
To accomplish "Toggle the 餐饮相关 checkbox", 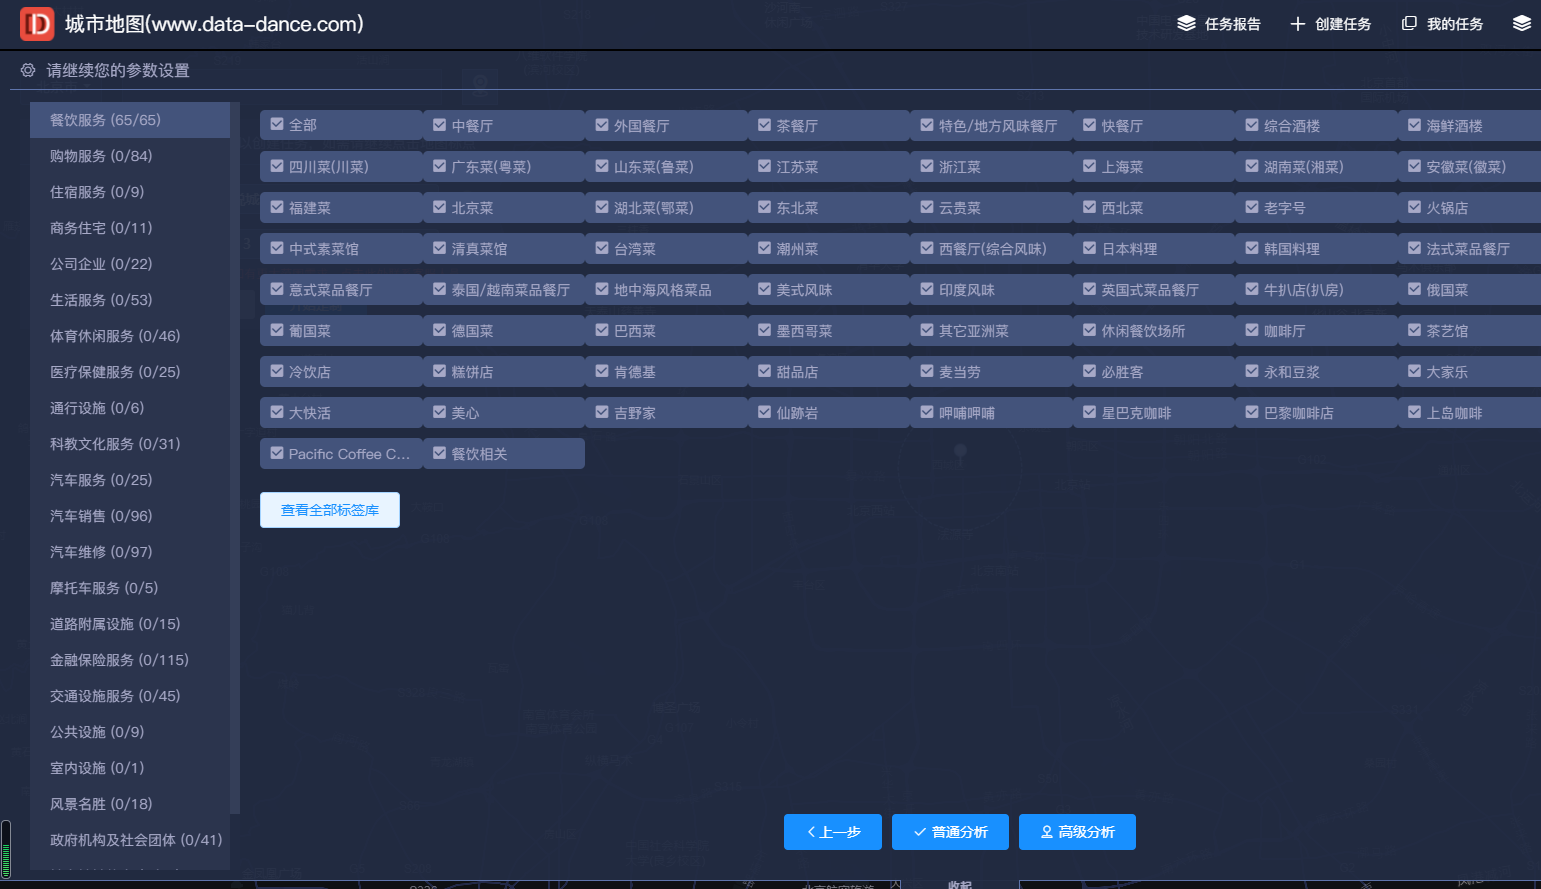I will pos(440,453).
